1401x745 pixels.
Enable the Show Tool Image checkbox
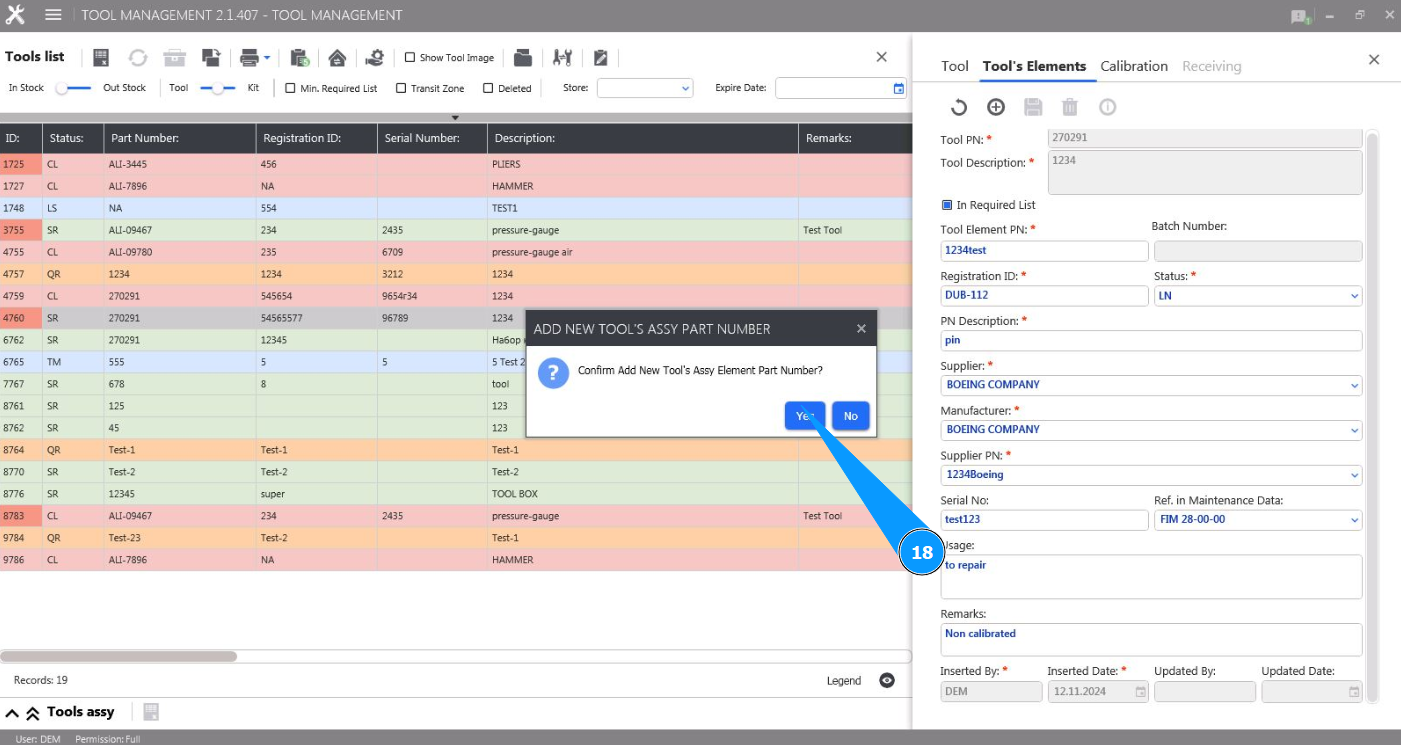click(x=410, y=58)
